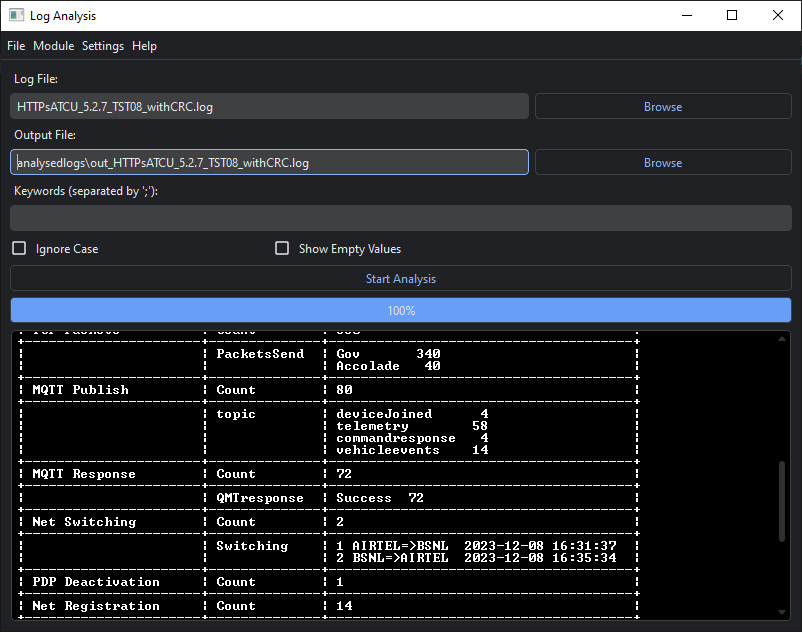Click the 'telemetry' topic entry
The height and width of the screenshot is (632, 802).
[x=372, y=426]
